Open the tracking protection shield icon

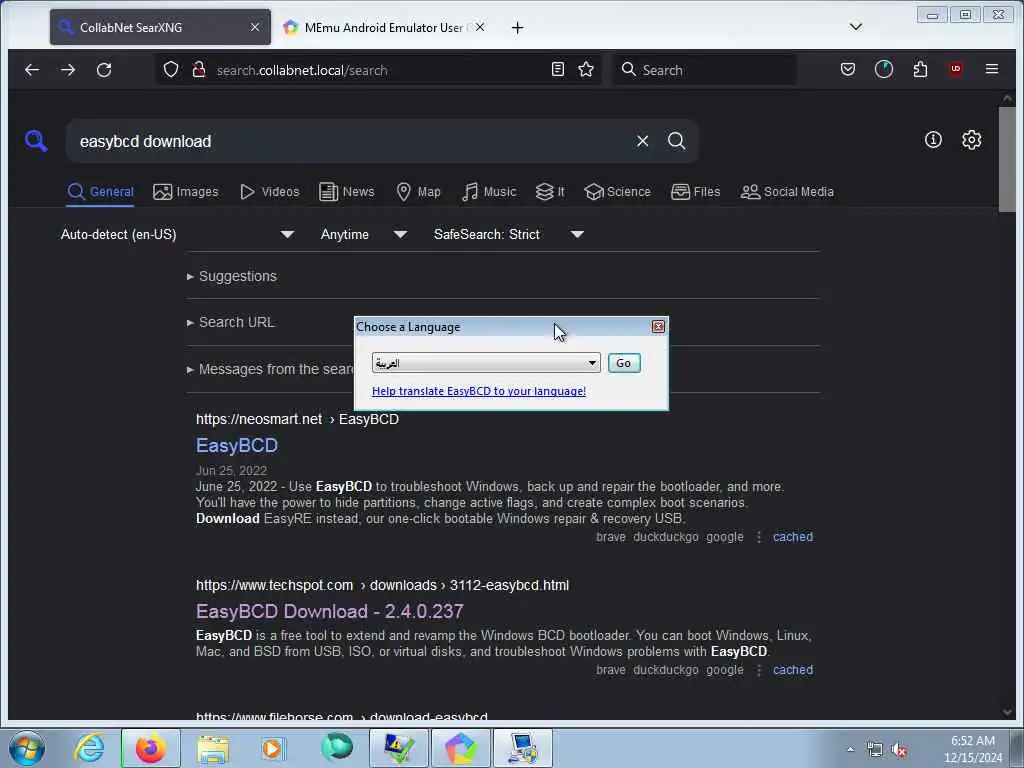(170, 69)
